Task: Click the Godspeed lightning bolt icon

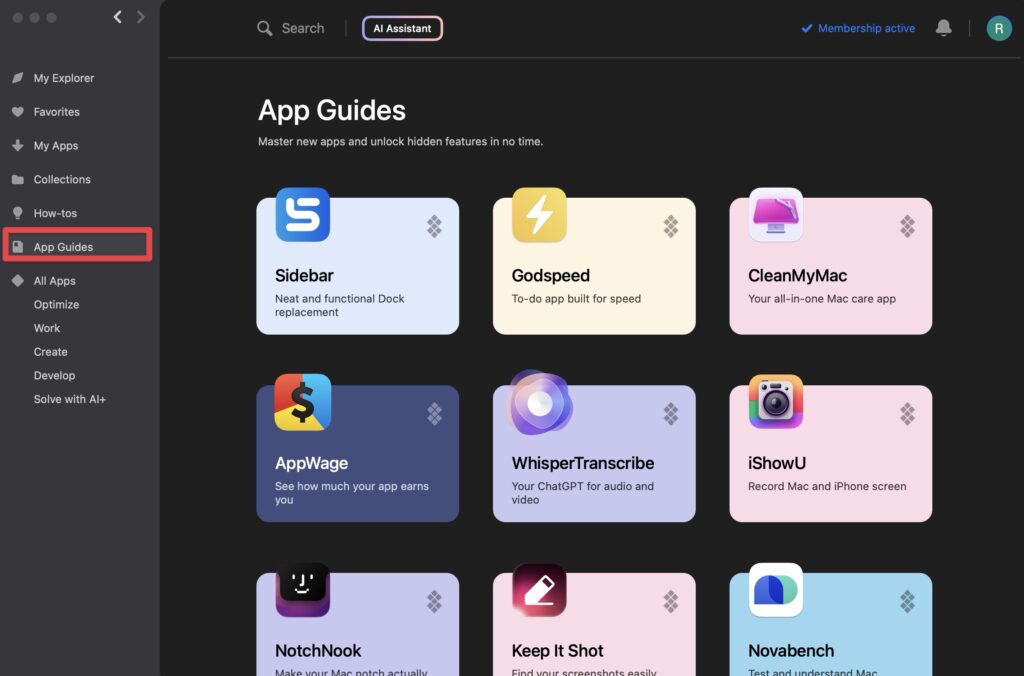Action: [539, 215]
